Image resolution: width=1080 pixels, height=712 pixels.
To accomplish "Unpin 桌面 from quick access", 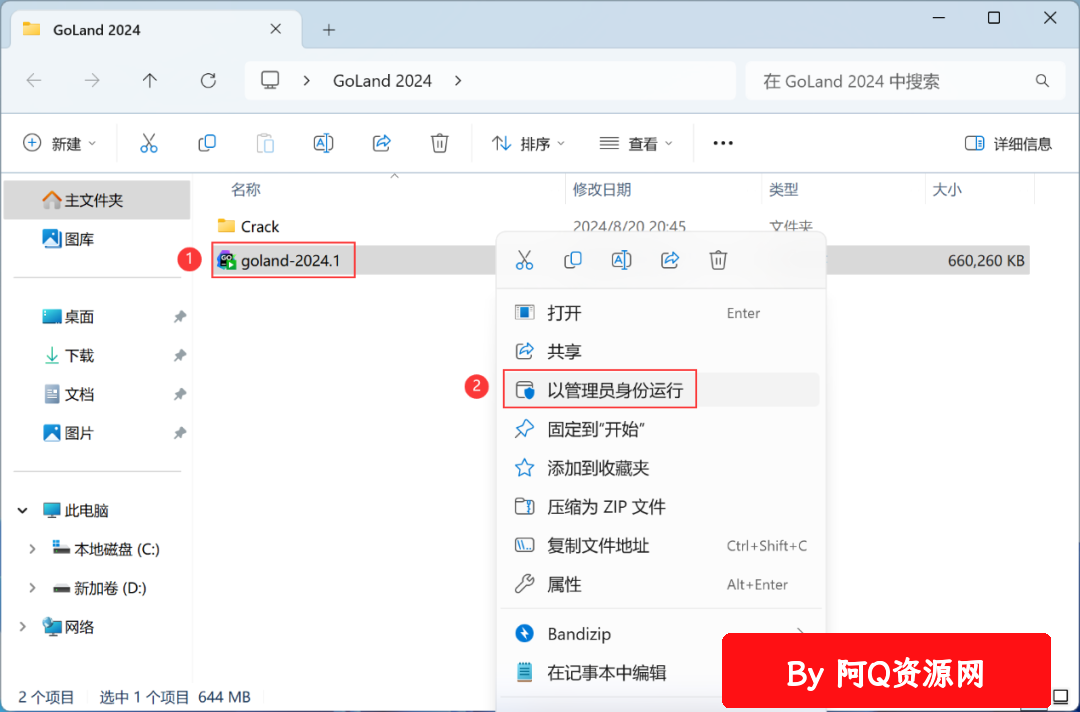I will click(180, 317).
